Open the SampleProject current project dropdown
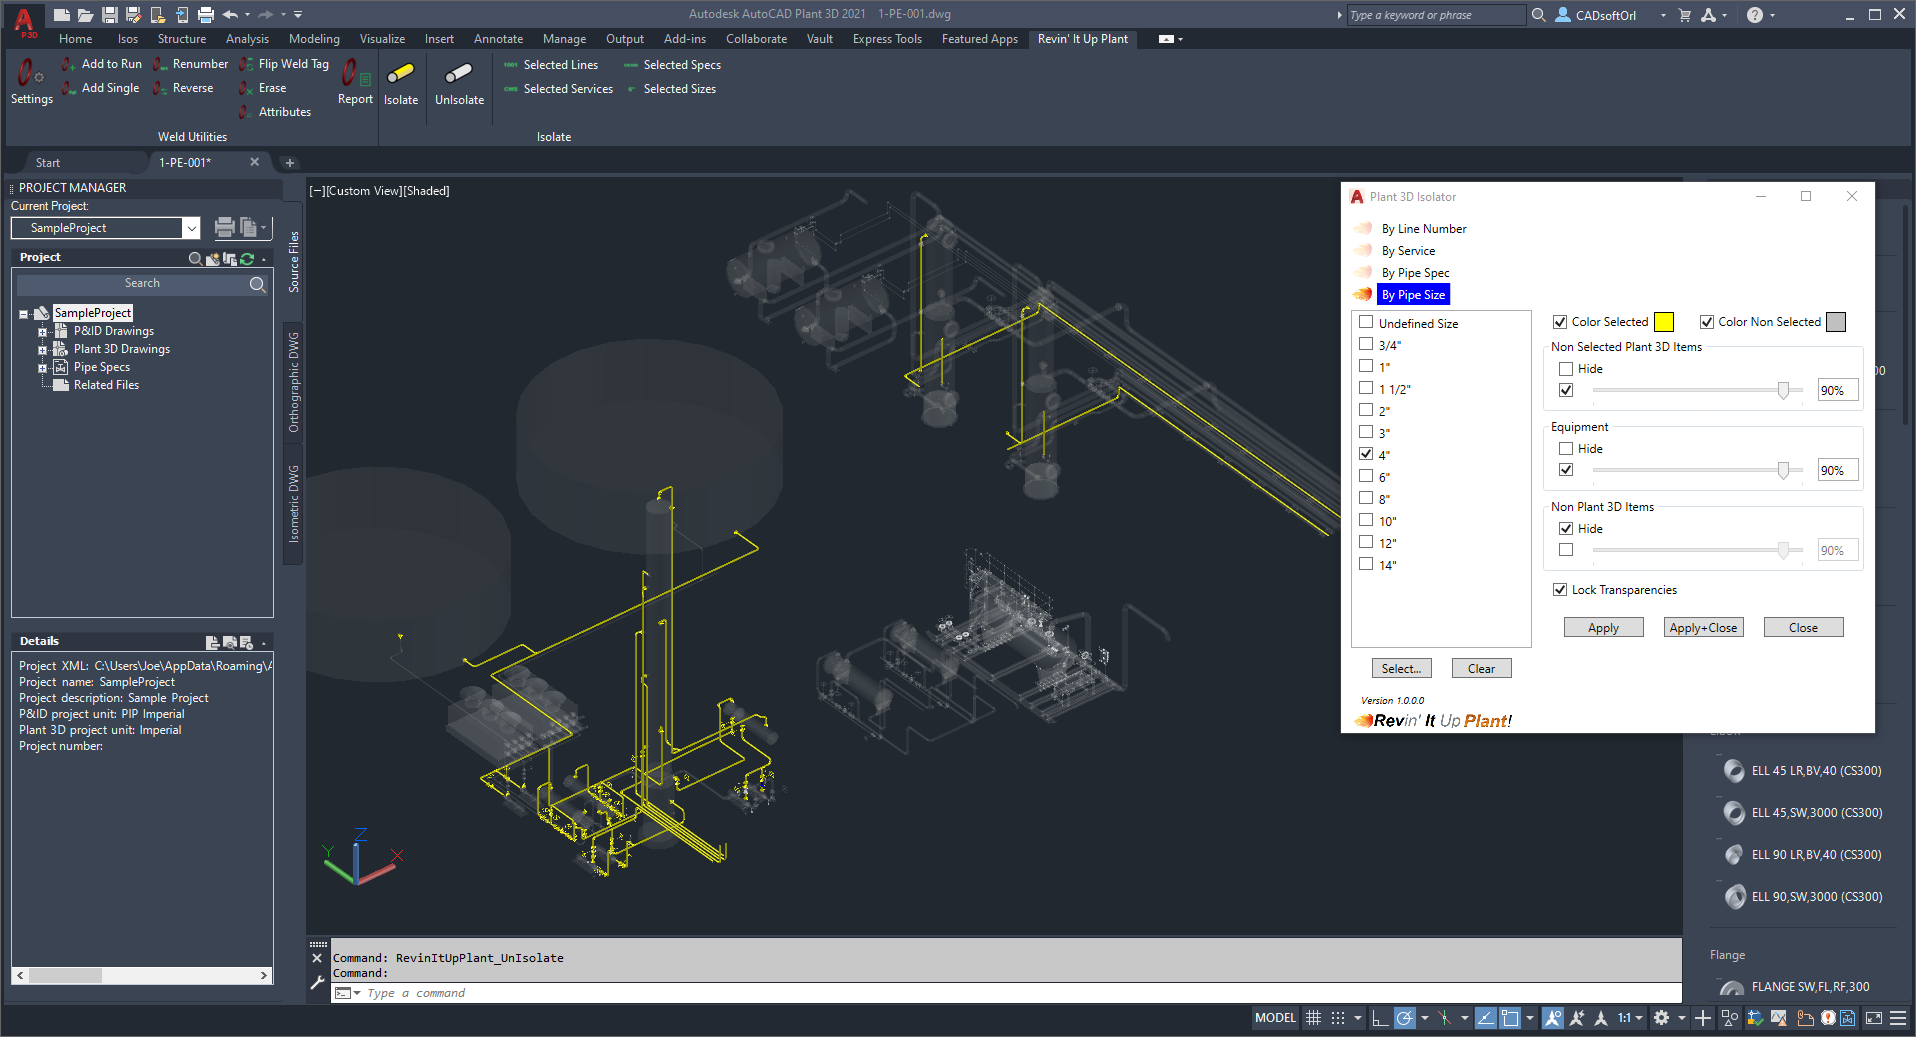 click(191, 228)
